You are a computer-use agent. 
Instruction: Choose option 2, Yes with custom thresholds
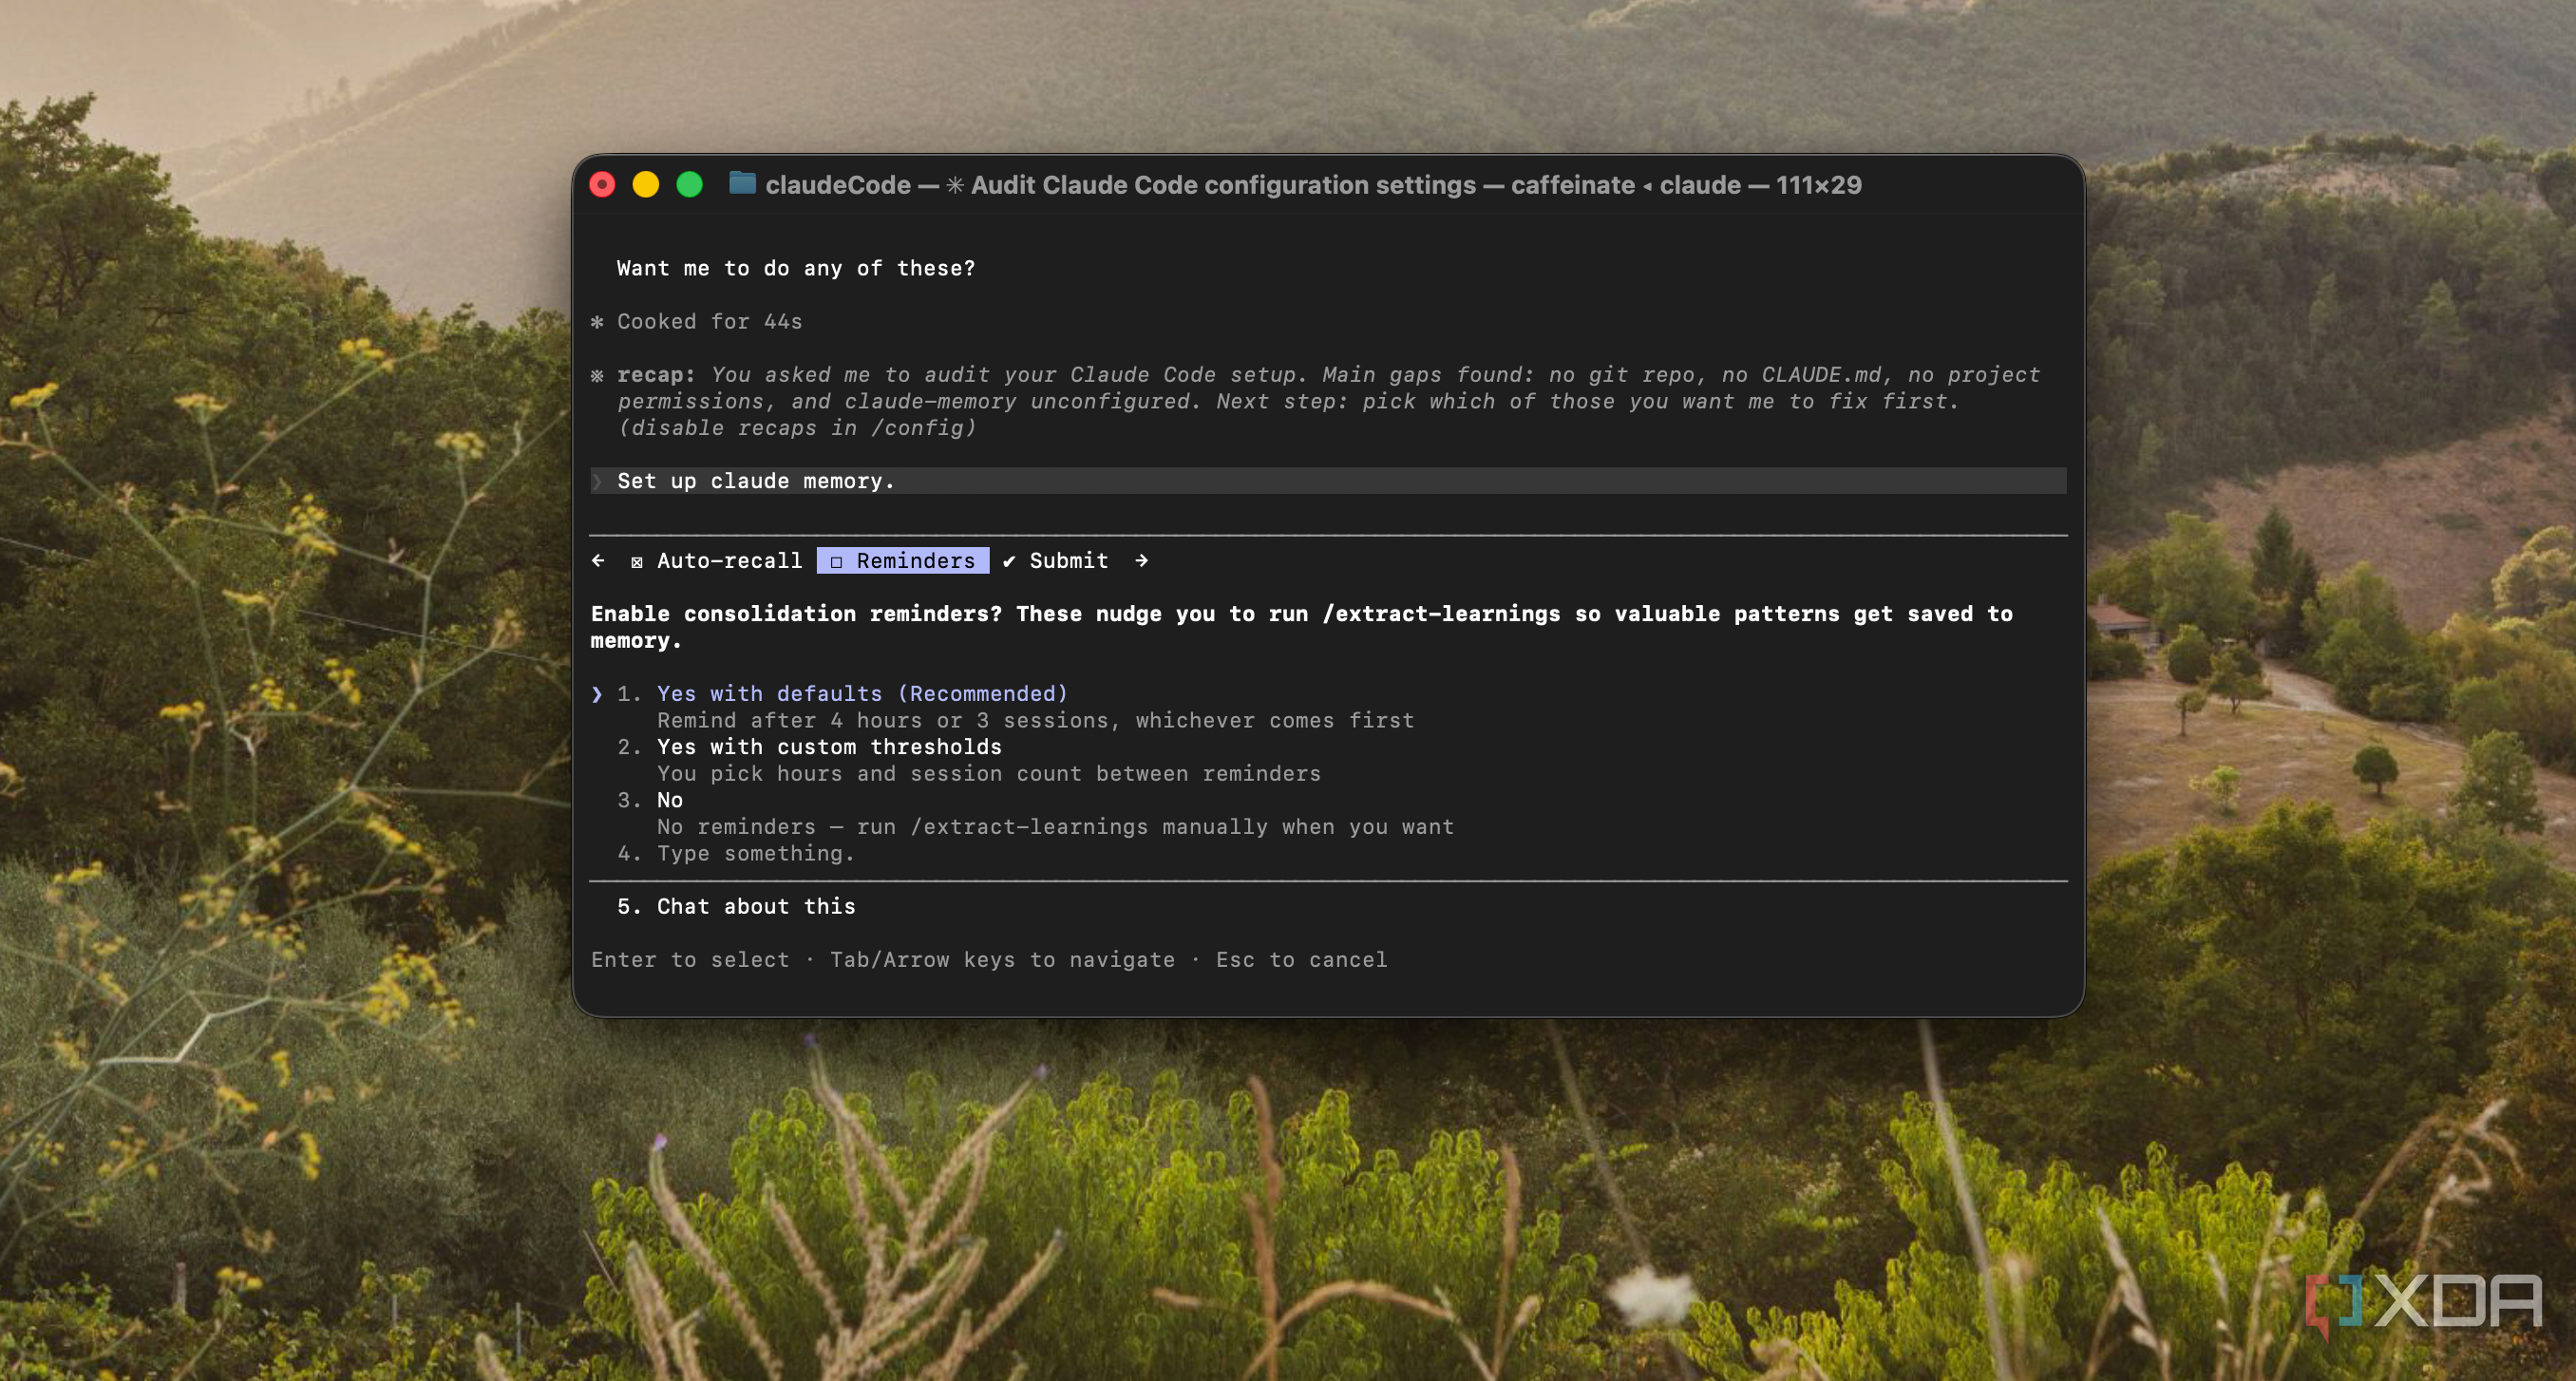tap(829, 747)
